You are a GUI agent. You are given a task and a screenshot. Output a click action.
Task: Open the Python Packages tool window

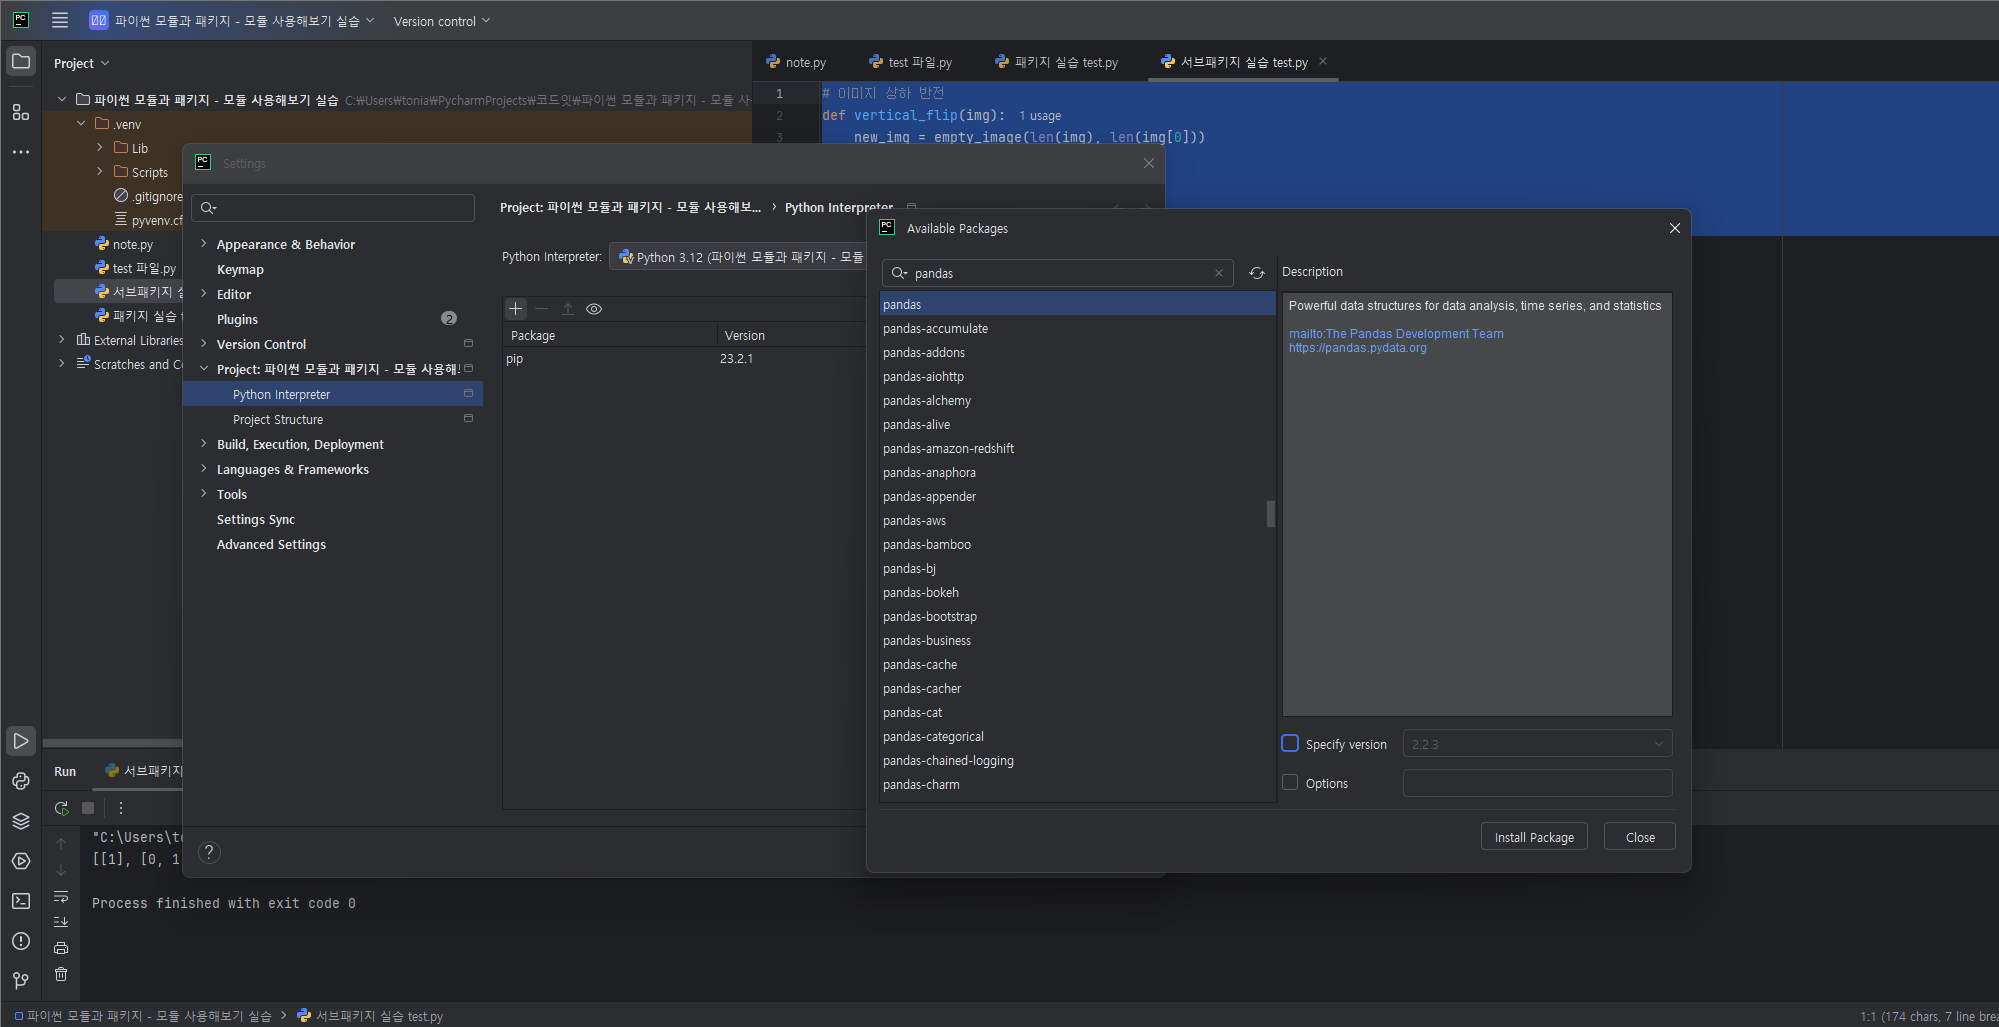point(21,821)
